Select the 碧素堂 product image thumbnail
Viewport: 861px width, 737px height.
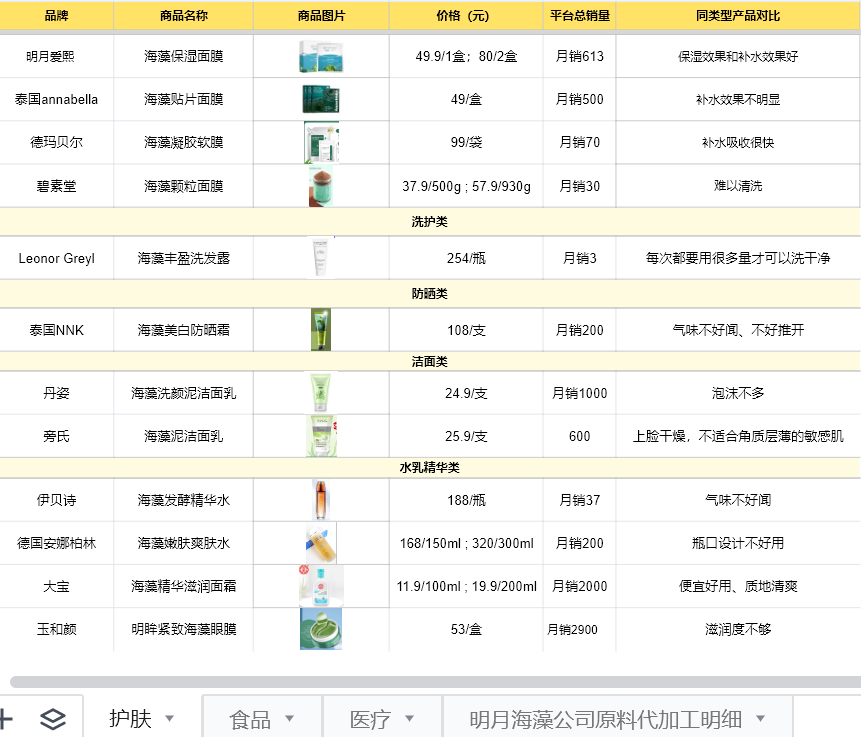coord(321,186)
